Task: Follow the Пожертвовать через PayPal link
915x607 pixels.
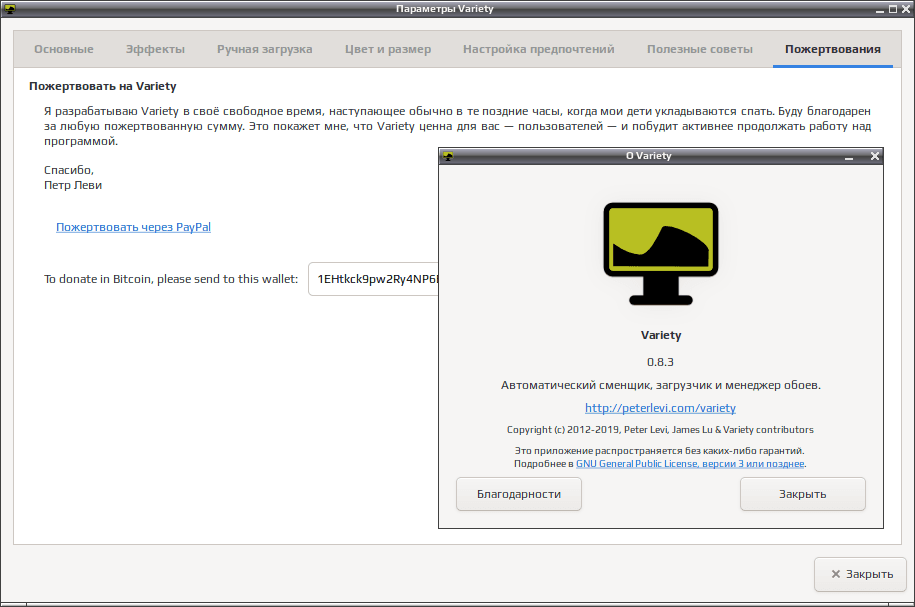Action: click(x=133, y=227)
